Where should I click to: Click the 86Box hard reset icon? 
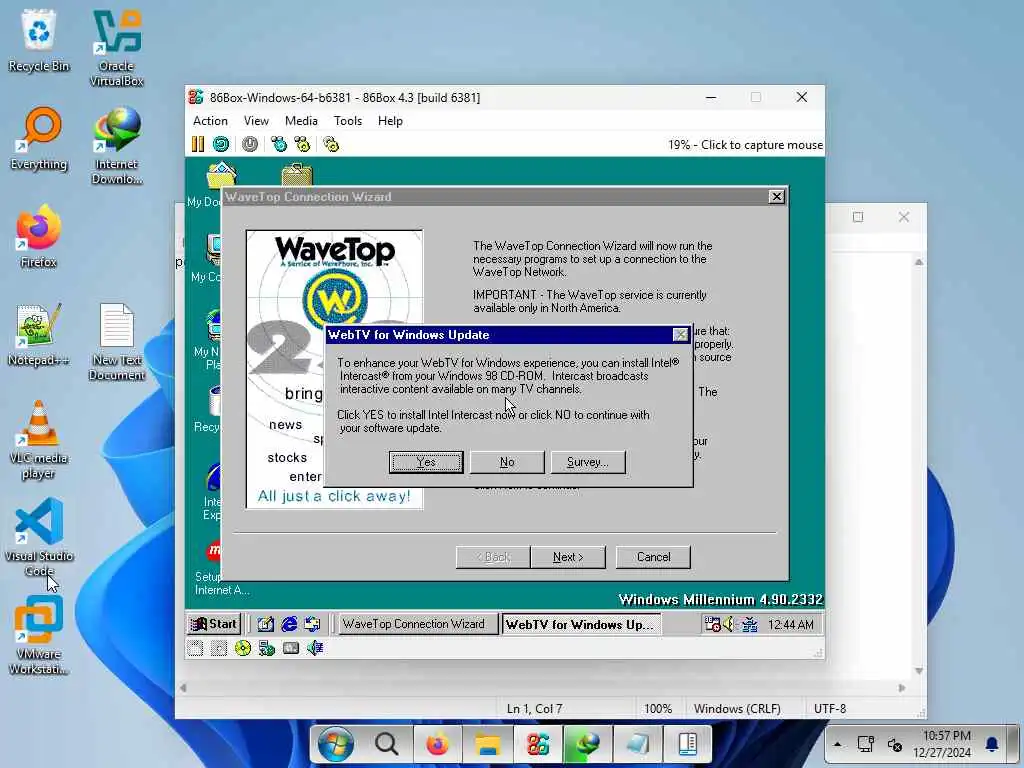pyautogui.click(x=221, y=144)
